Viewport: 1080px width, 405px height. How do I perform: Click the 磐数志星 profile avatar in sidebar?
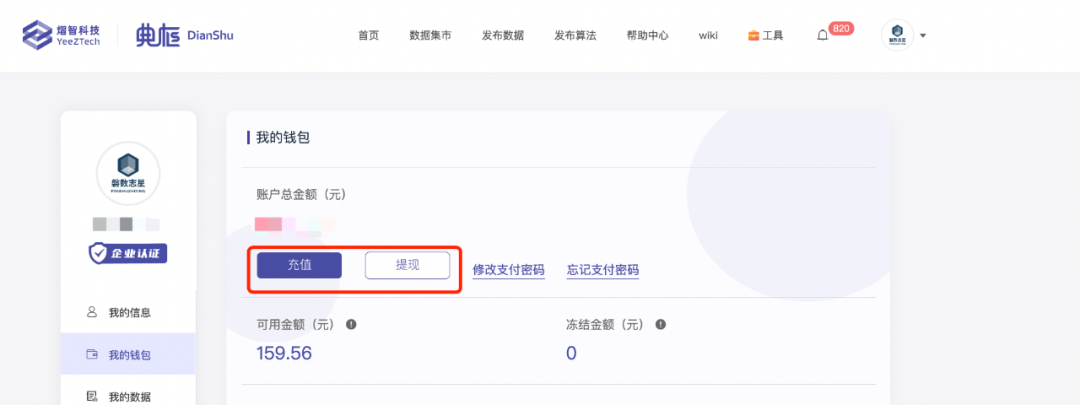128,174
